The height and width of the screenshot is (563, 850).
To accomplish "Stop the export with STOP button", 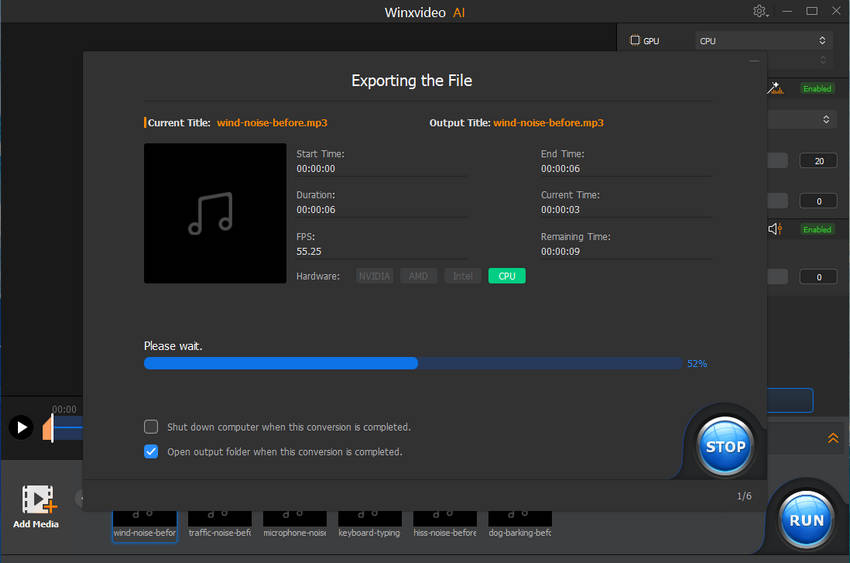I will [725, 446].
